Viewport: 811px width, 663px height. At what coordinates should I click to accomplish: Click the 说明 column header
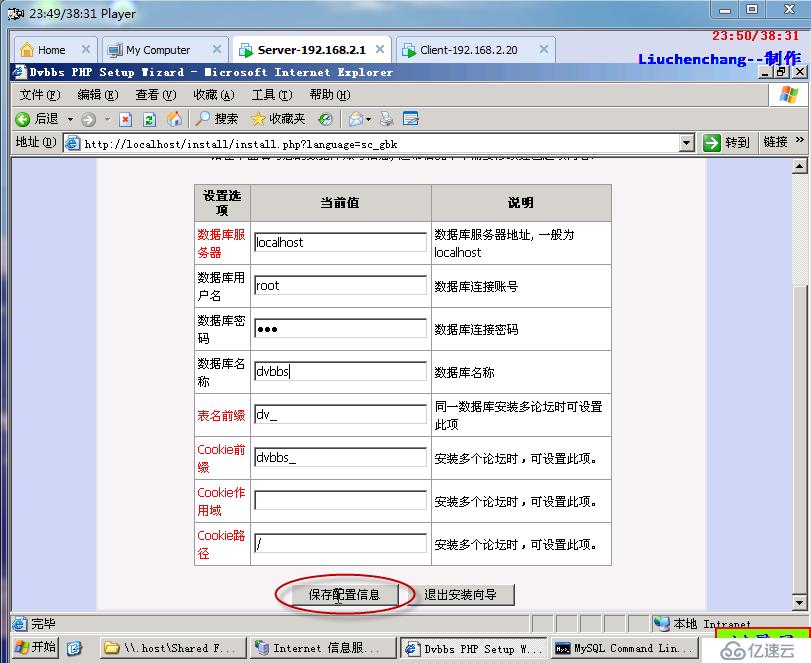[521, 203]
